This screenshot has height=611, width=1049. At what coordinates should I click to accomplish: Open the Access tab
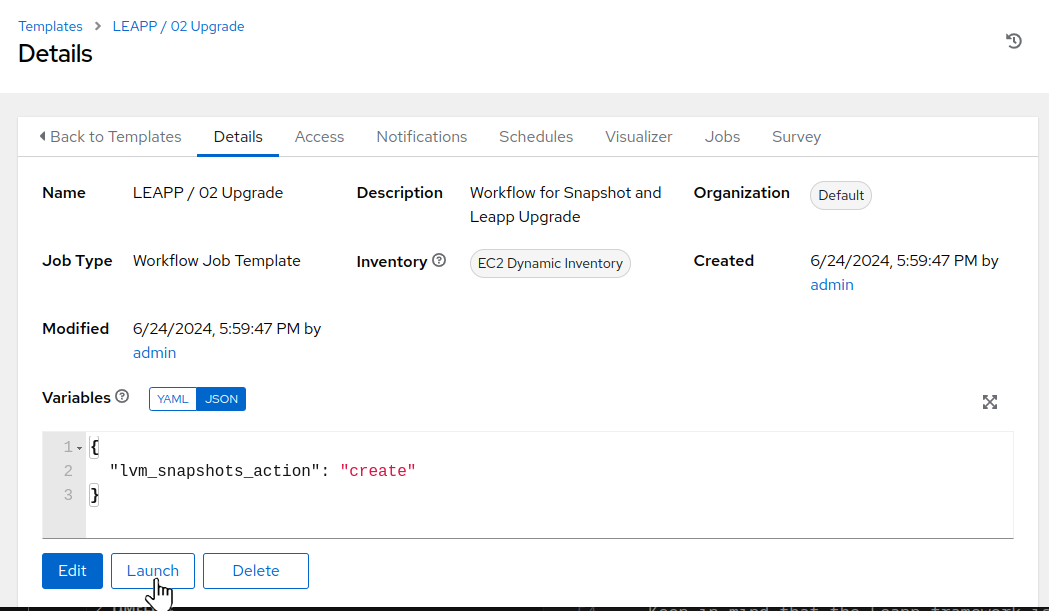319,137
